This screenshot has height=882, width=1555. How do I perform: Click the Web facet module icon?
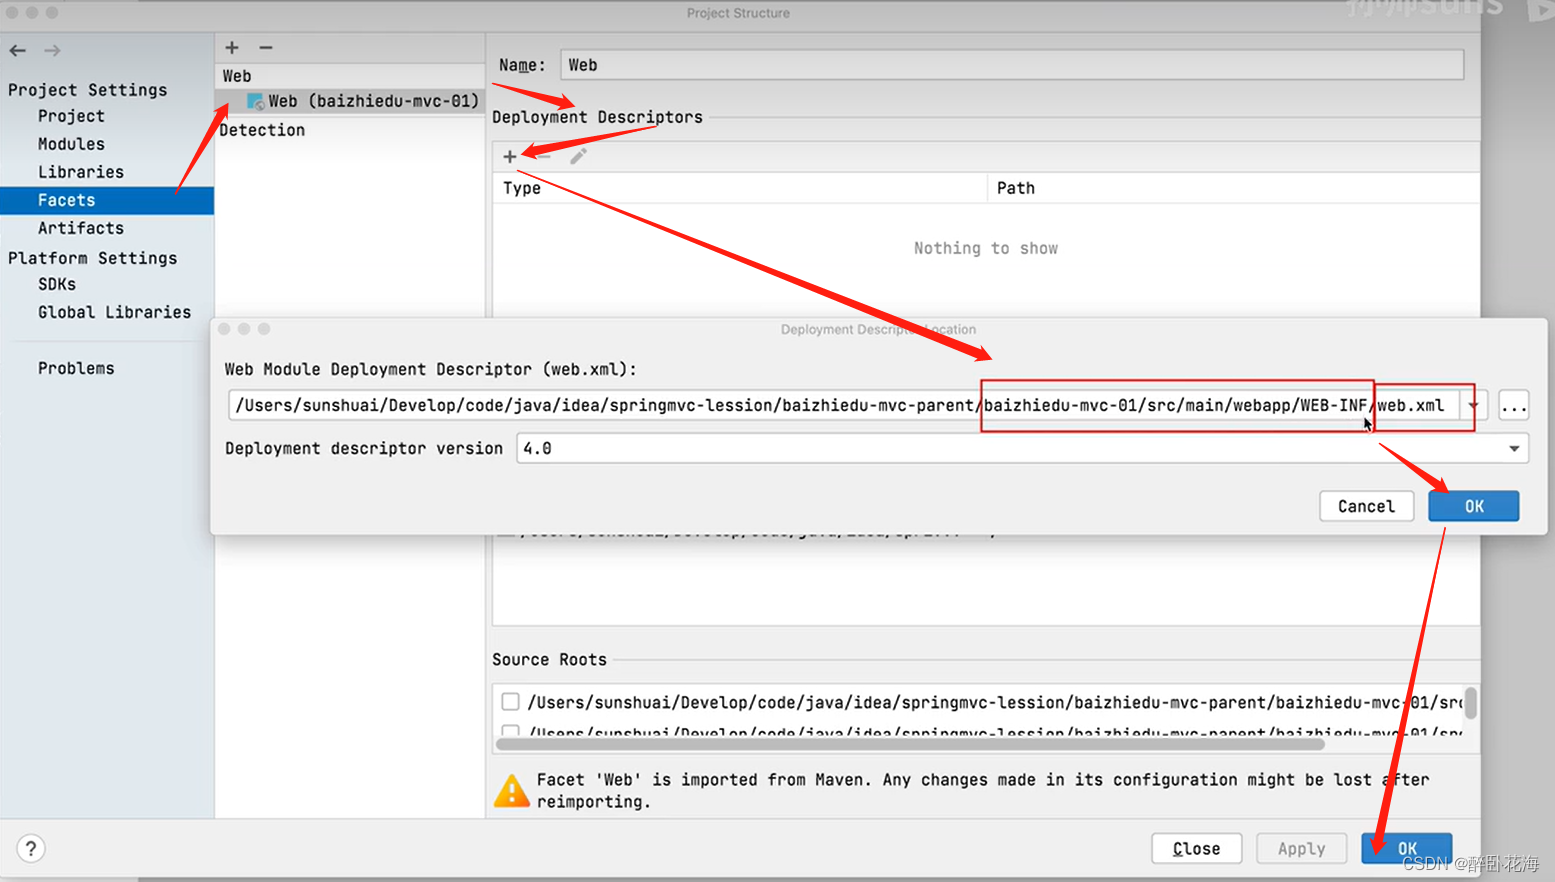(256, 101)
